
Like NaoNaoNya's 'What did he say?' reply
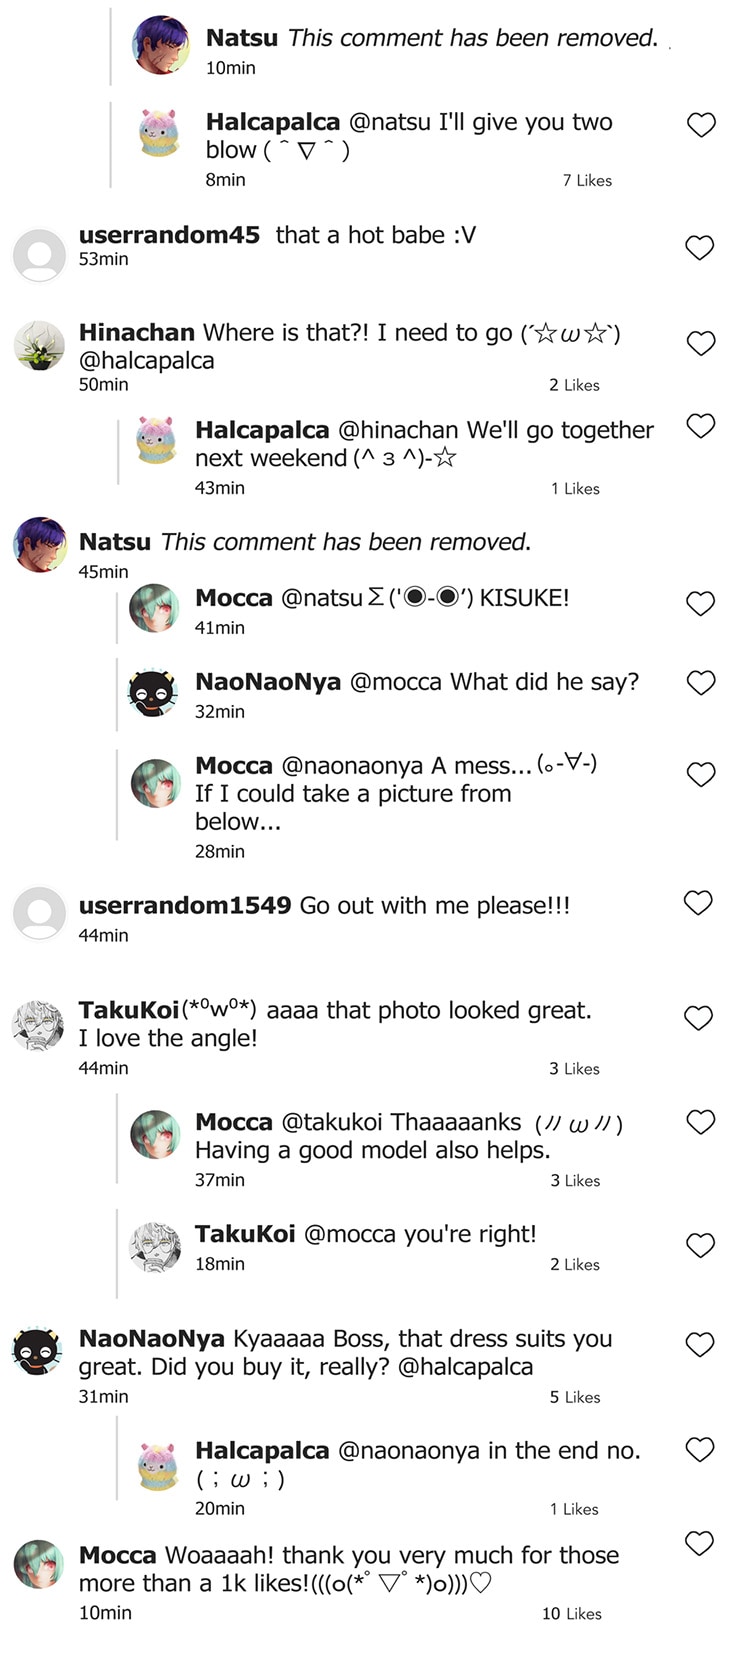tap(701, 683)
